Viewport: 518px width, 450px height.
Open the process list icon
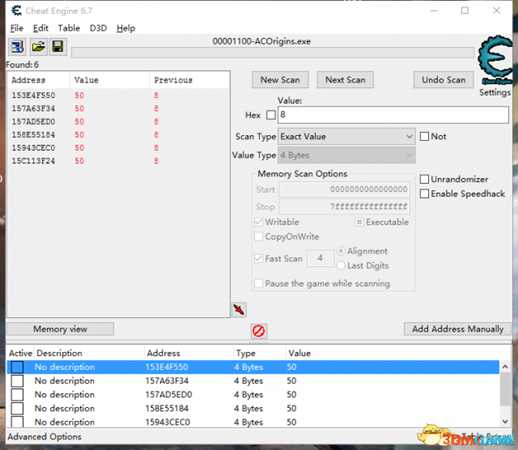17,46
